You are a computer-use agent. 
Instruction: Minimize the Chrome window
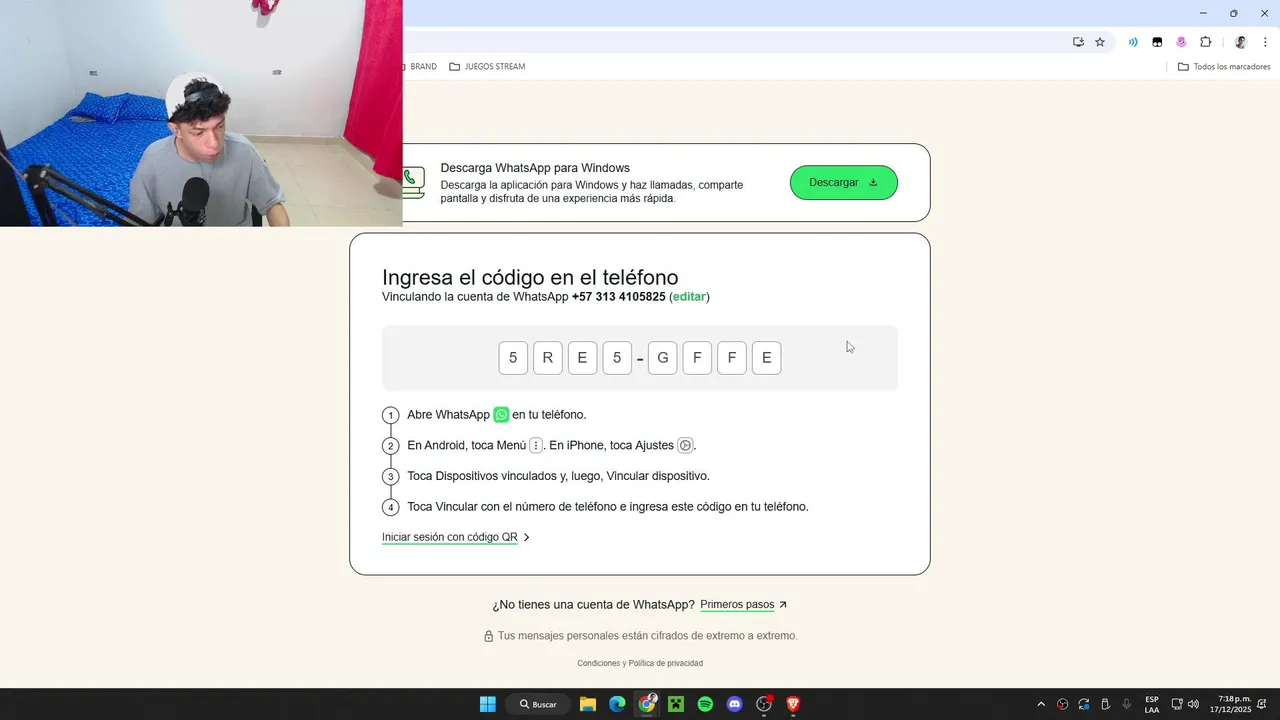(x=1202, y=13)
